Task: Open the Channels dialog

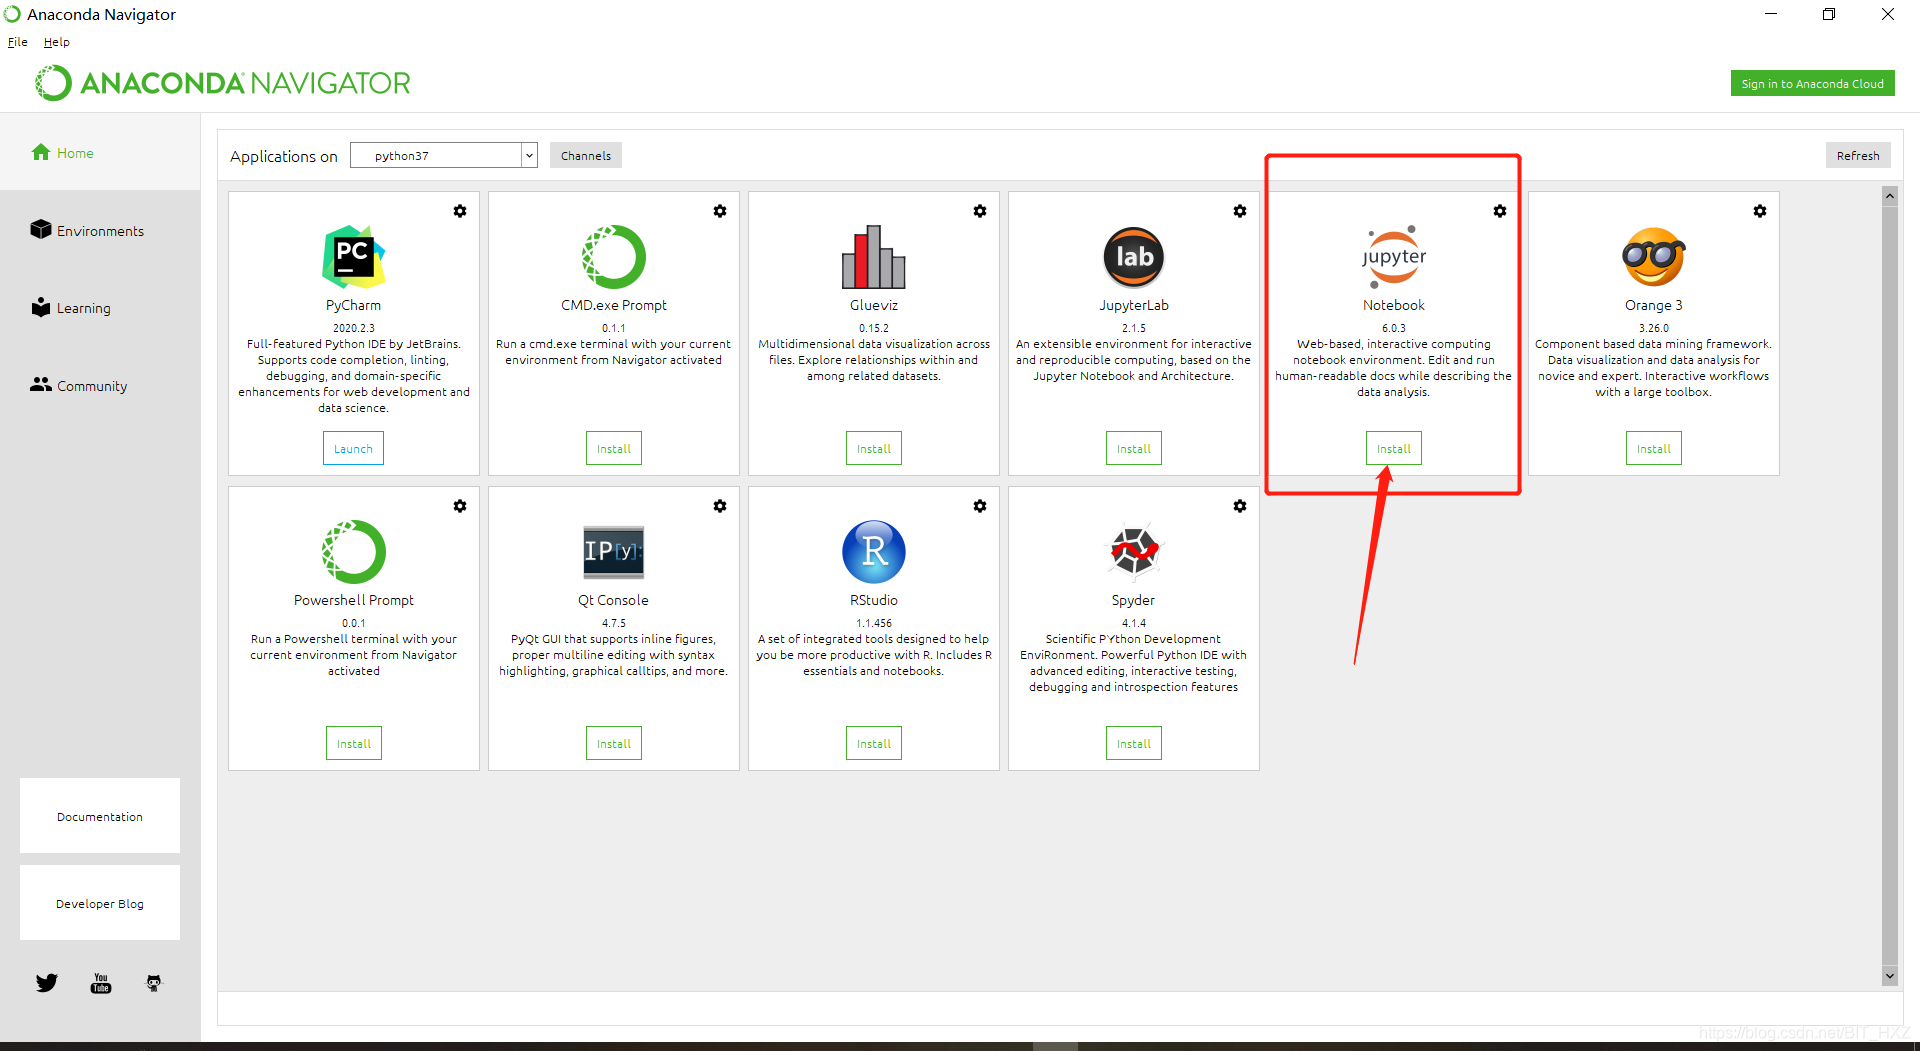Action: [x=586, y=155]
